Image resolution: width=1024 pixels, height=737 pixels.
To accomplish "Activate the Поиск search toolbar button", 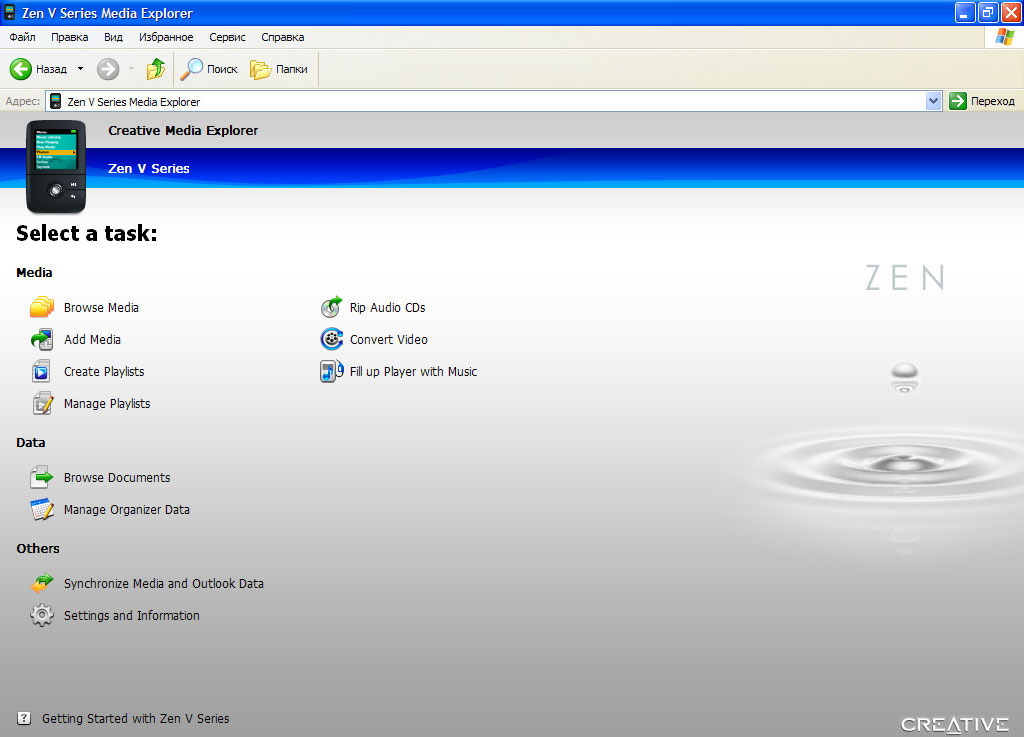I will 208,68.
